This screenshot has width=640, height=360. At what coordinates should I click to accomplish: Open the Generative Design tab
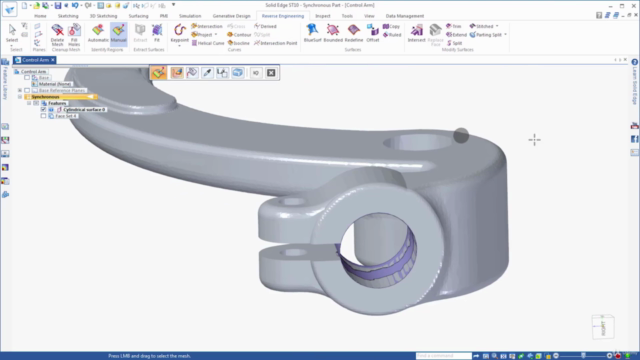pos(231,16)
